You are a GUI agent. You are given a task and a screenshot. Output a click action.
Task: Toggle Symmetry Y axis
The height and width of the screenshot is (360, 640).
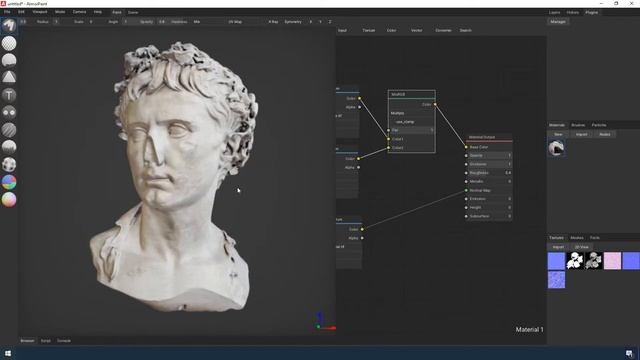(x=320, y=22)
